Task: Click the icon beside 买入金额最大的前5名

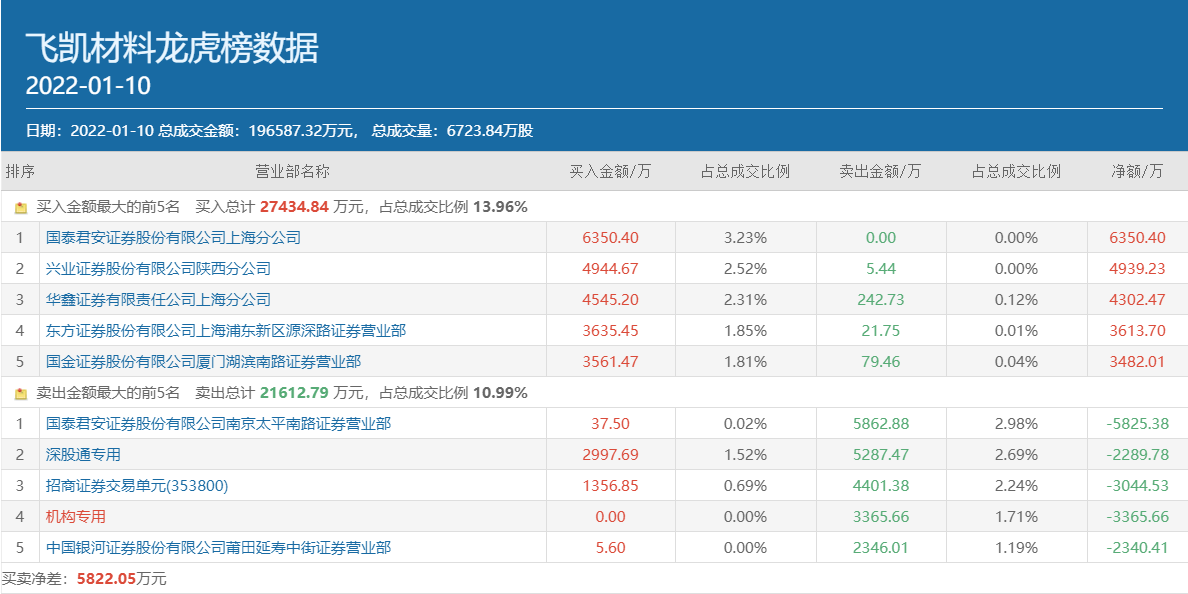Action: tap(21, 208)
